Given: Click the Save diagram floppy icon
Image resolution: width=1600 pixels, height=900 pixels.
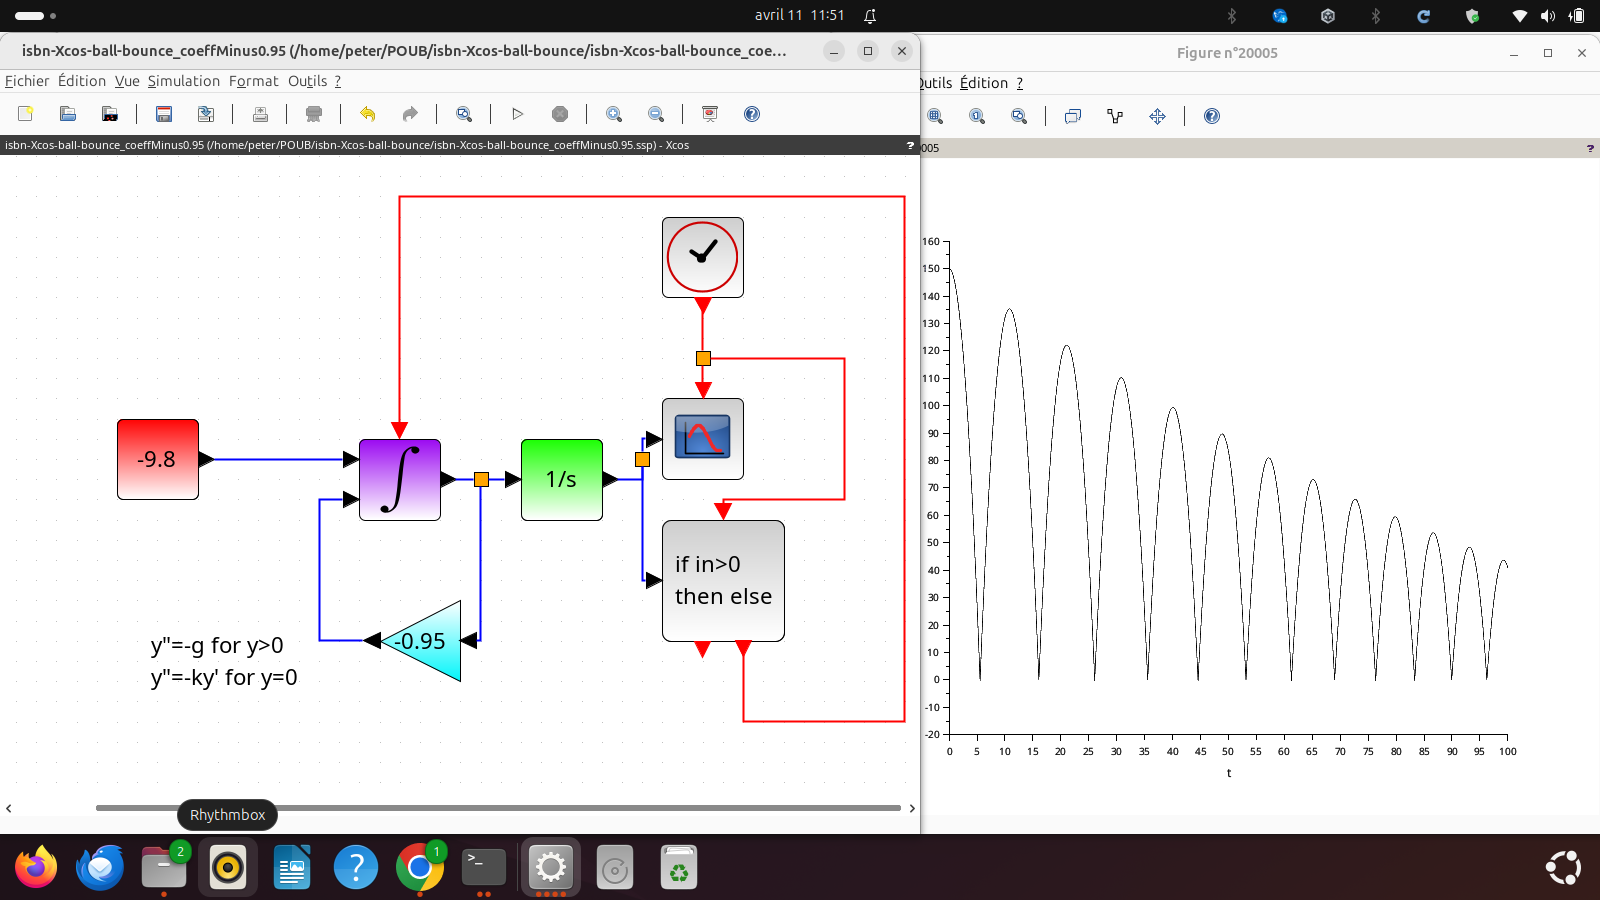Looking at the screenshot, I should point(164,114).
